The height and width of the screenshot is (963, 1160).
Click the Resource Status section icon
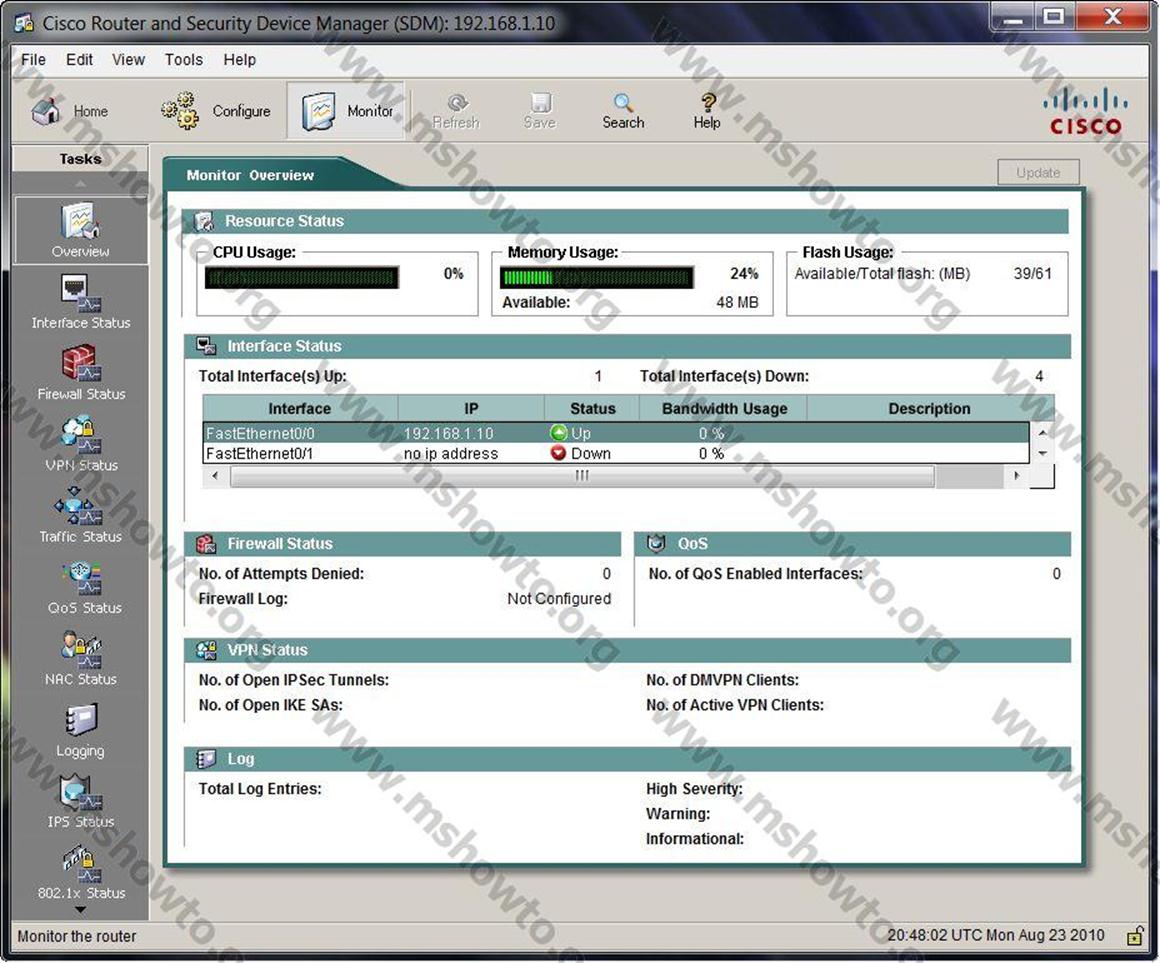click(203, 221)
